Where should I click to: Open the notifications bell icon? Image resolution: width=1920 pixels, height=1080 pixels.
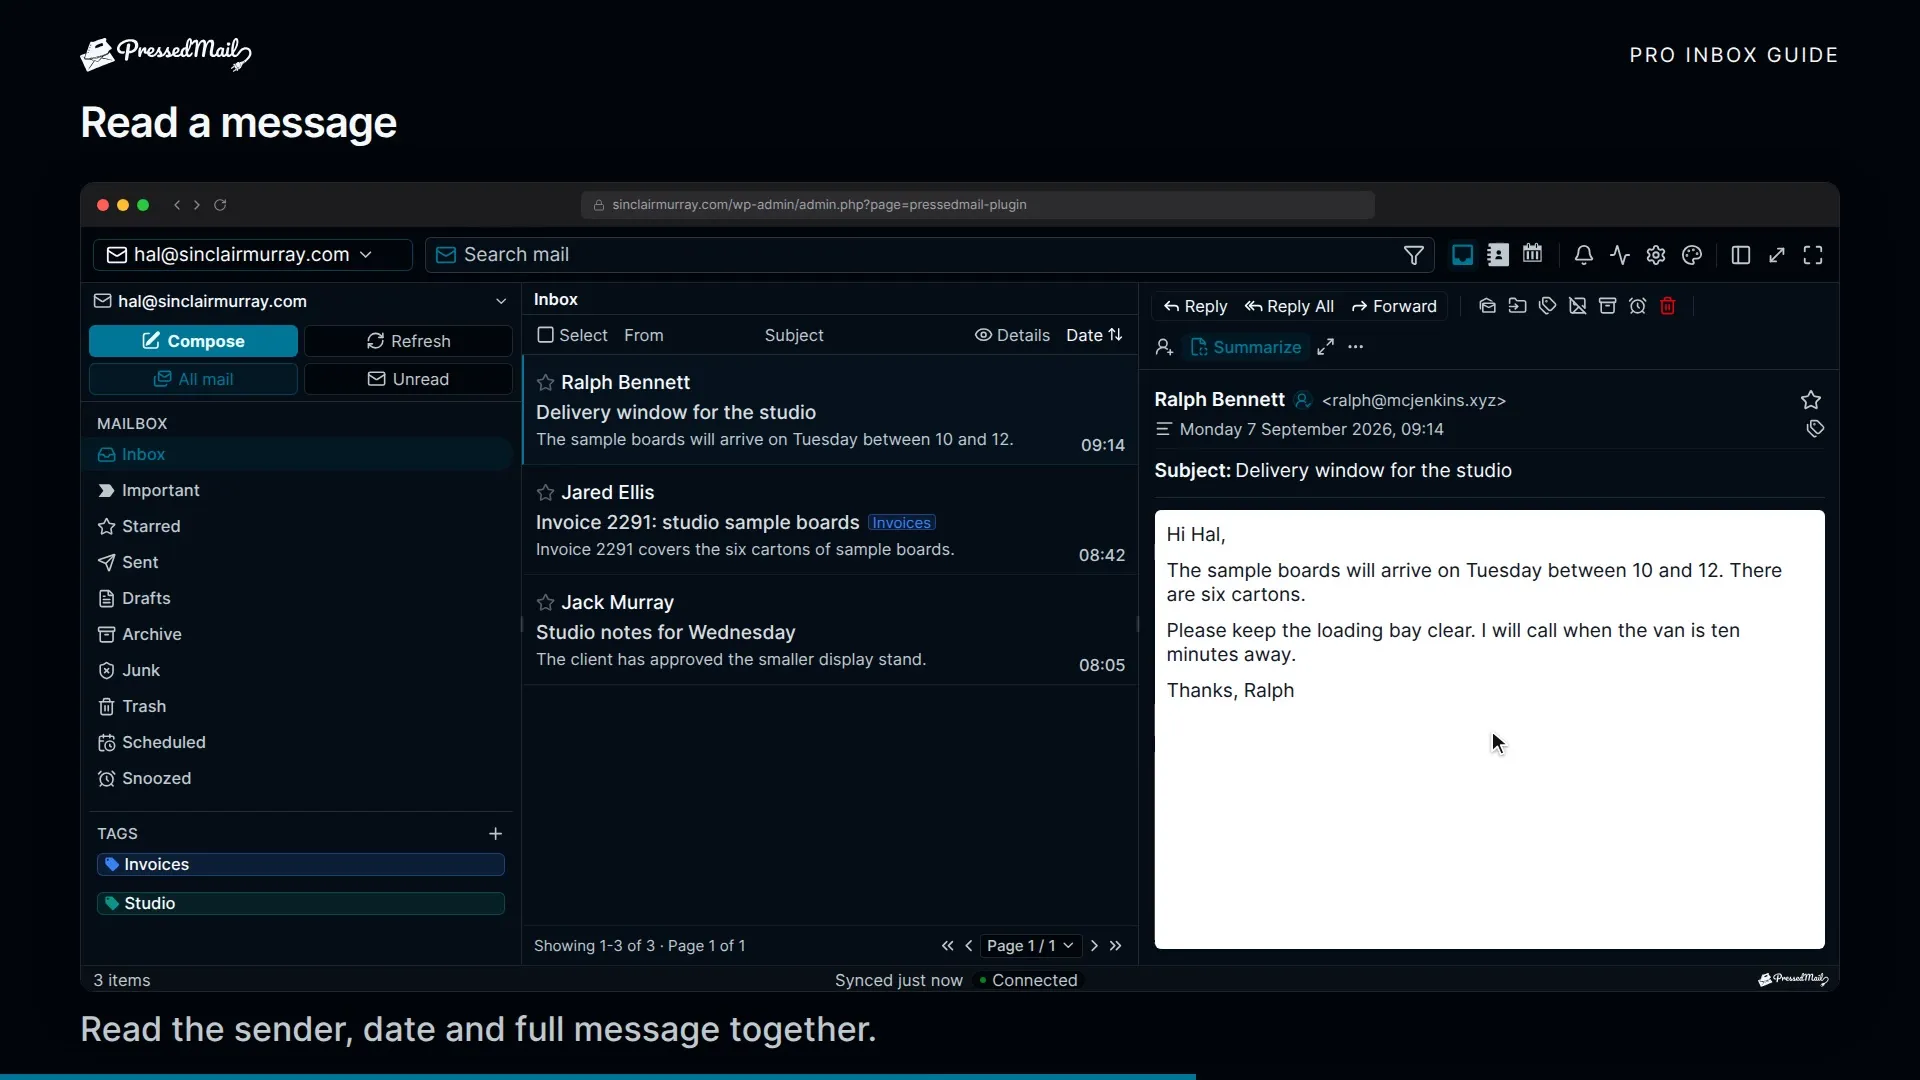(x=1583, y=255)
